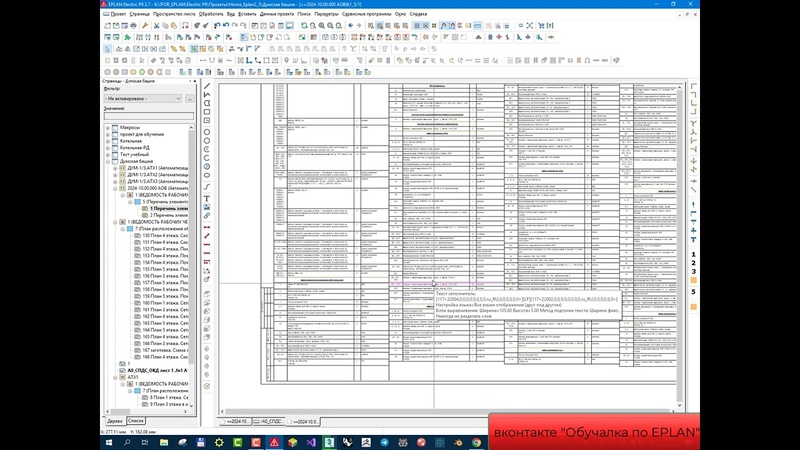Viewport: 800px width, 450px height.
Task: Switch to the 'Дерево' tab
Action: pos(115,421)
